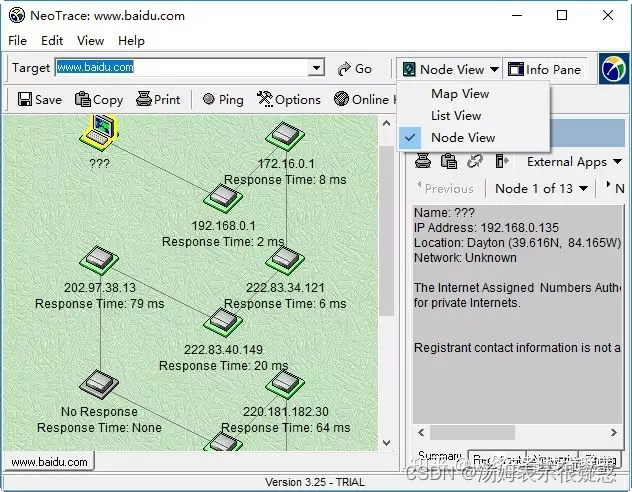
Task: Select List View from the menu
Action: coord(456,116)
